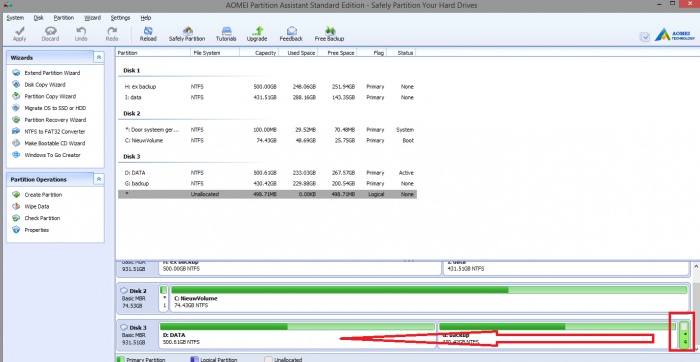The image size is (700, 362).
Task: Select the C: NieuwVolume table row
Action: click(x=267, y=141)
